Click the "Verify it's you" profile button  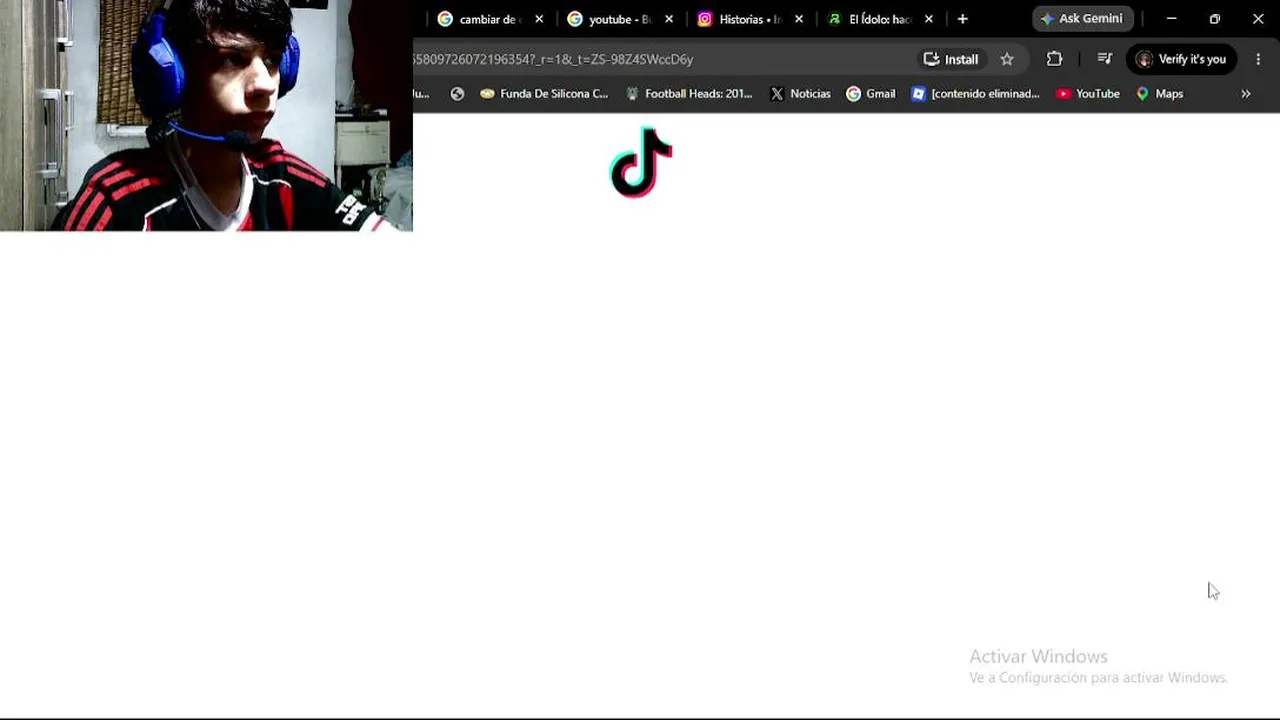(x=1182, y=59)
